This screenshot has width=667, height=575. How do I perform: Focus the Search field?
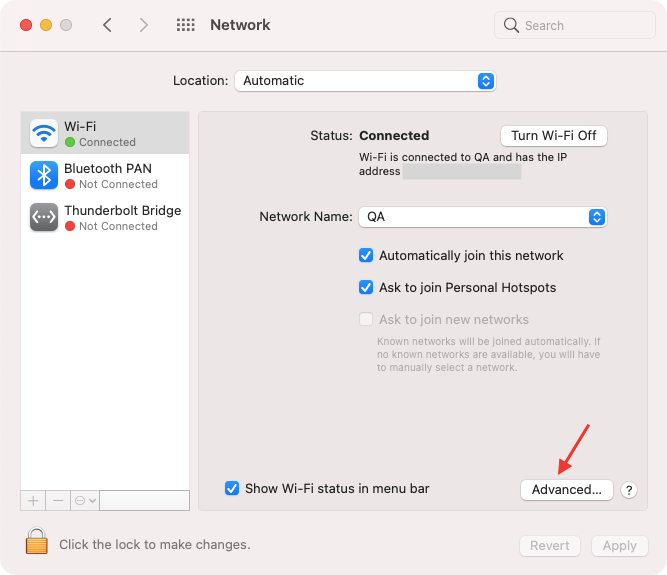click(x=575, y=26)
